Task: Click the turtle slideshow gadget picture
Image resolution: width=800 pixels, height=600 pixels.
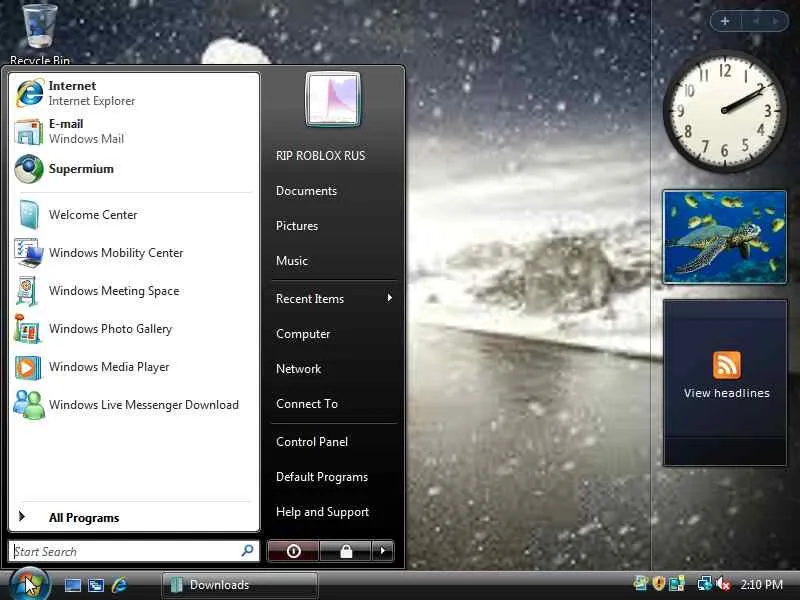Action: (x=724, y=237)
